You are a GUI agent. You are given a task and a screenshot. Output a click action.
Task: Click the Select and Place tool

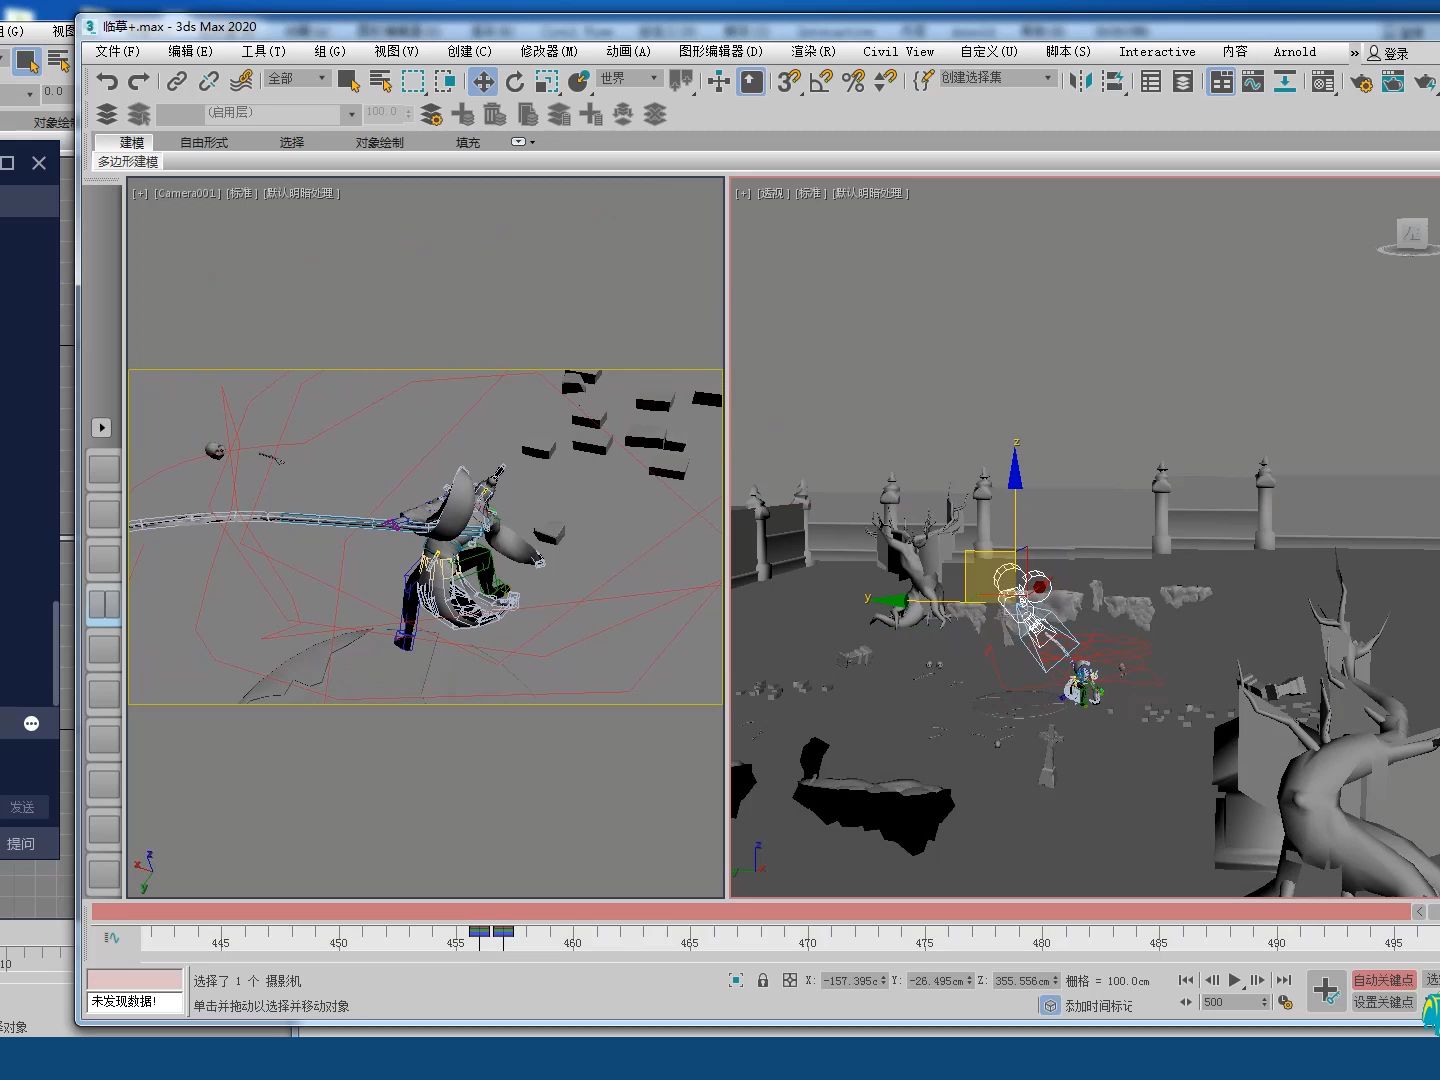coord(579,81)
